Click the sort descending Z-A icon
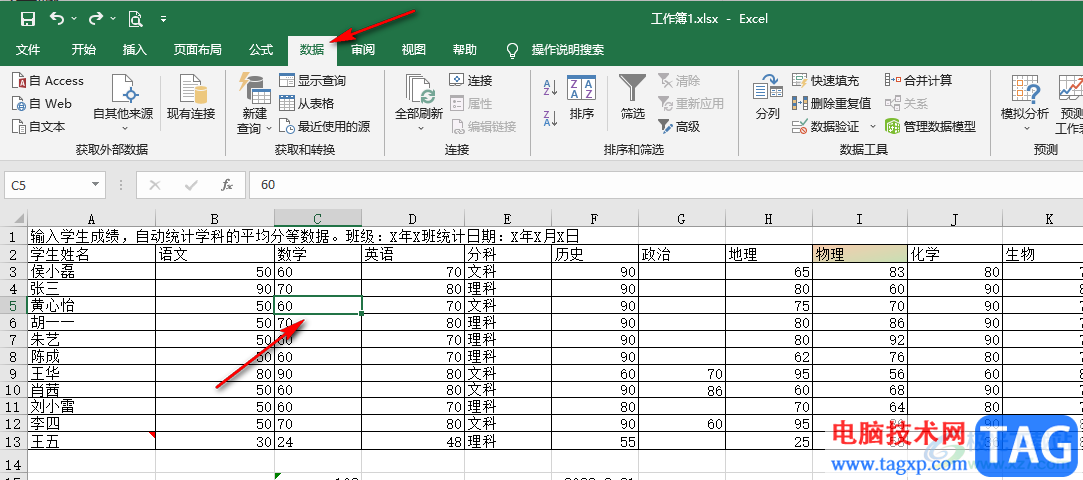Image resolution: width=1083 pixels, height=480 pixels. click(550, 118)
